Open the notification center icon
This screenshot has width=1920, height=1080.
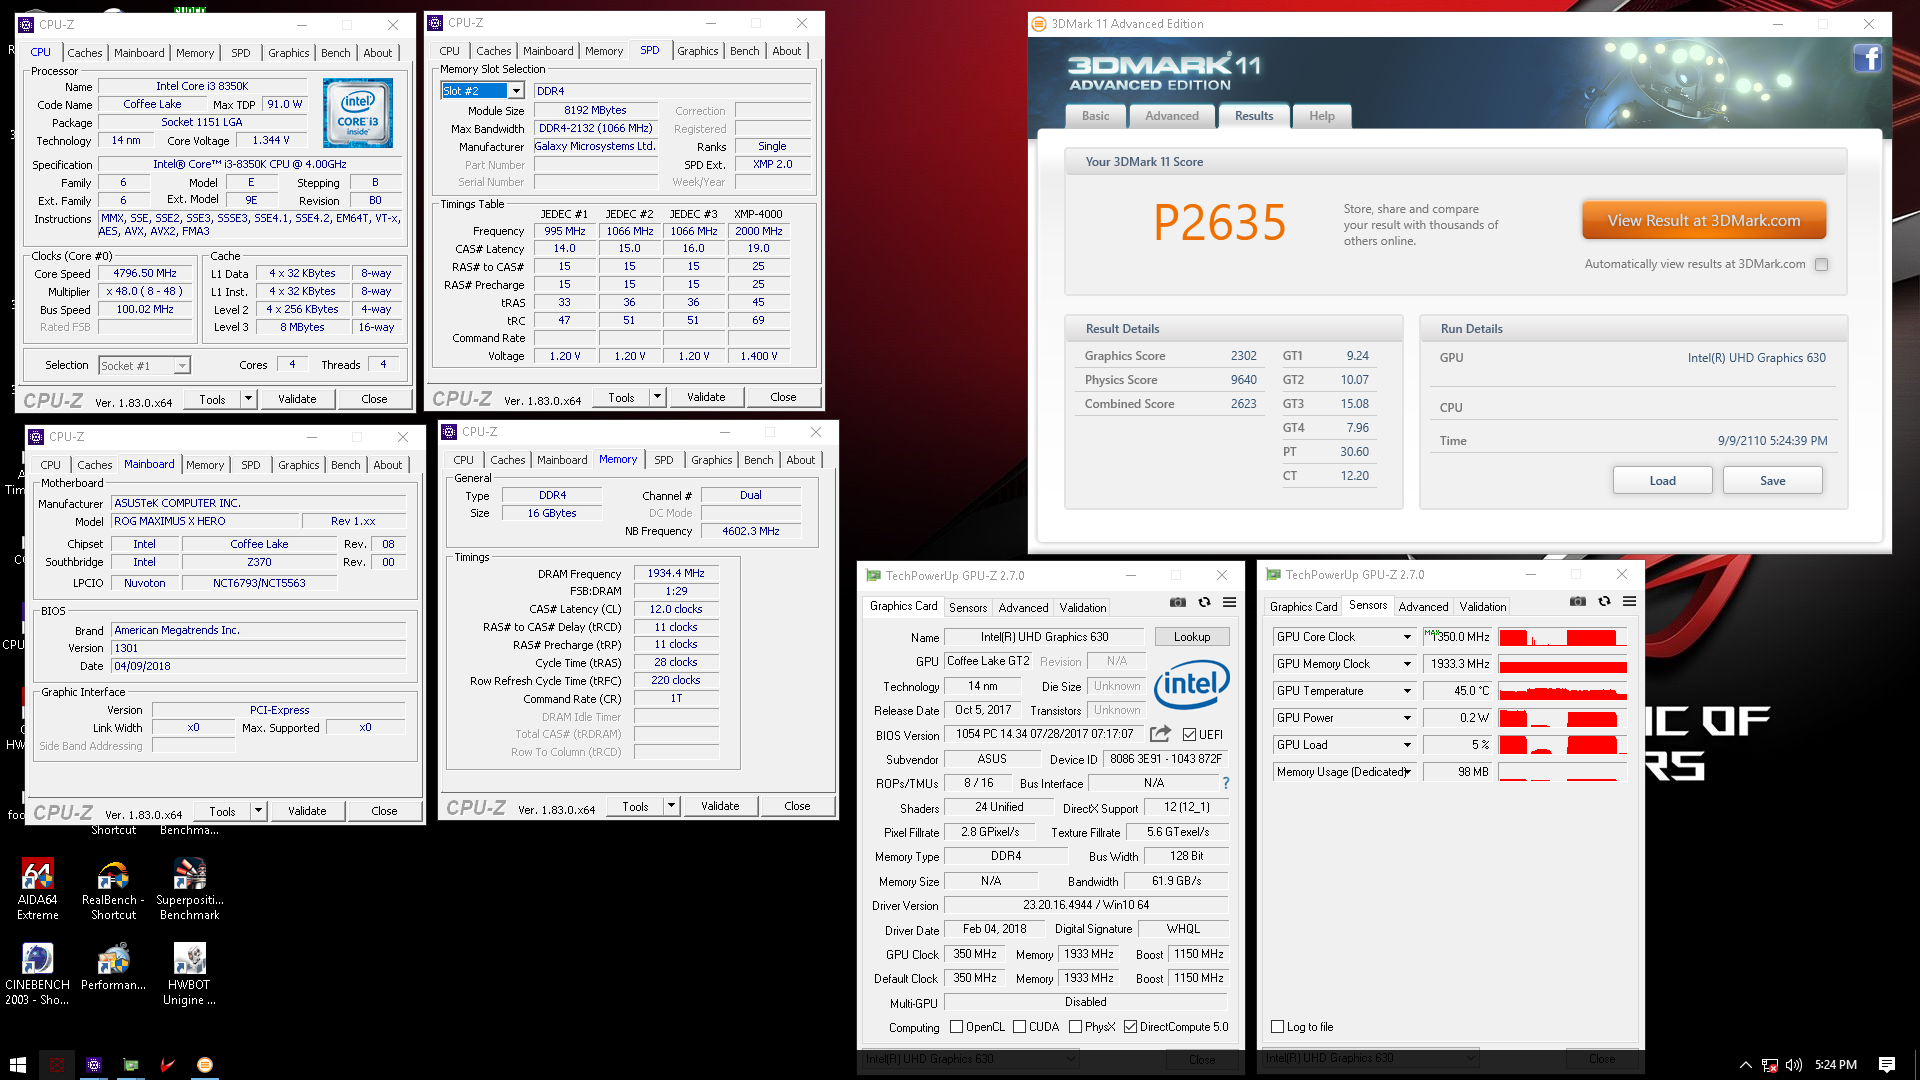pyautogui.click(x=1887, y=1065)
